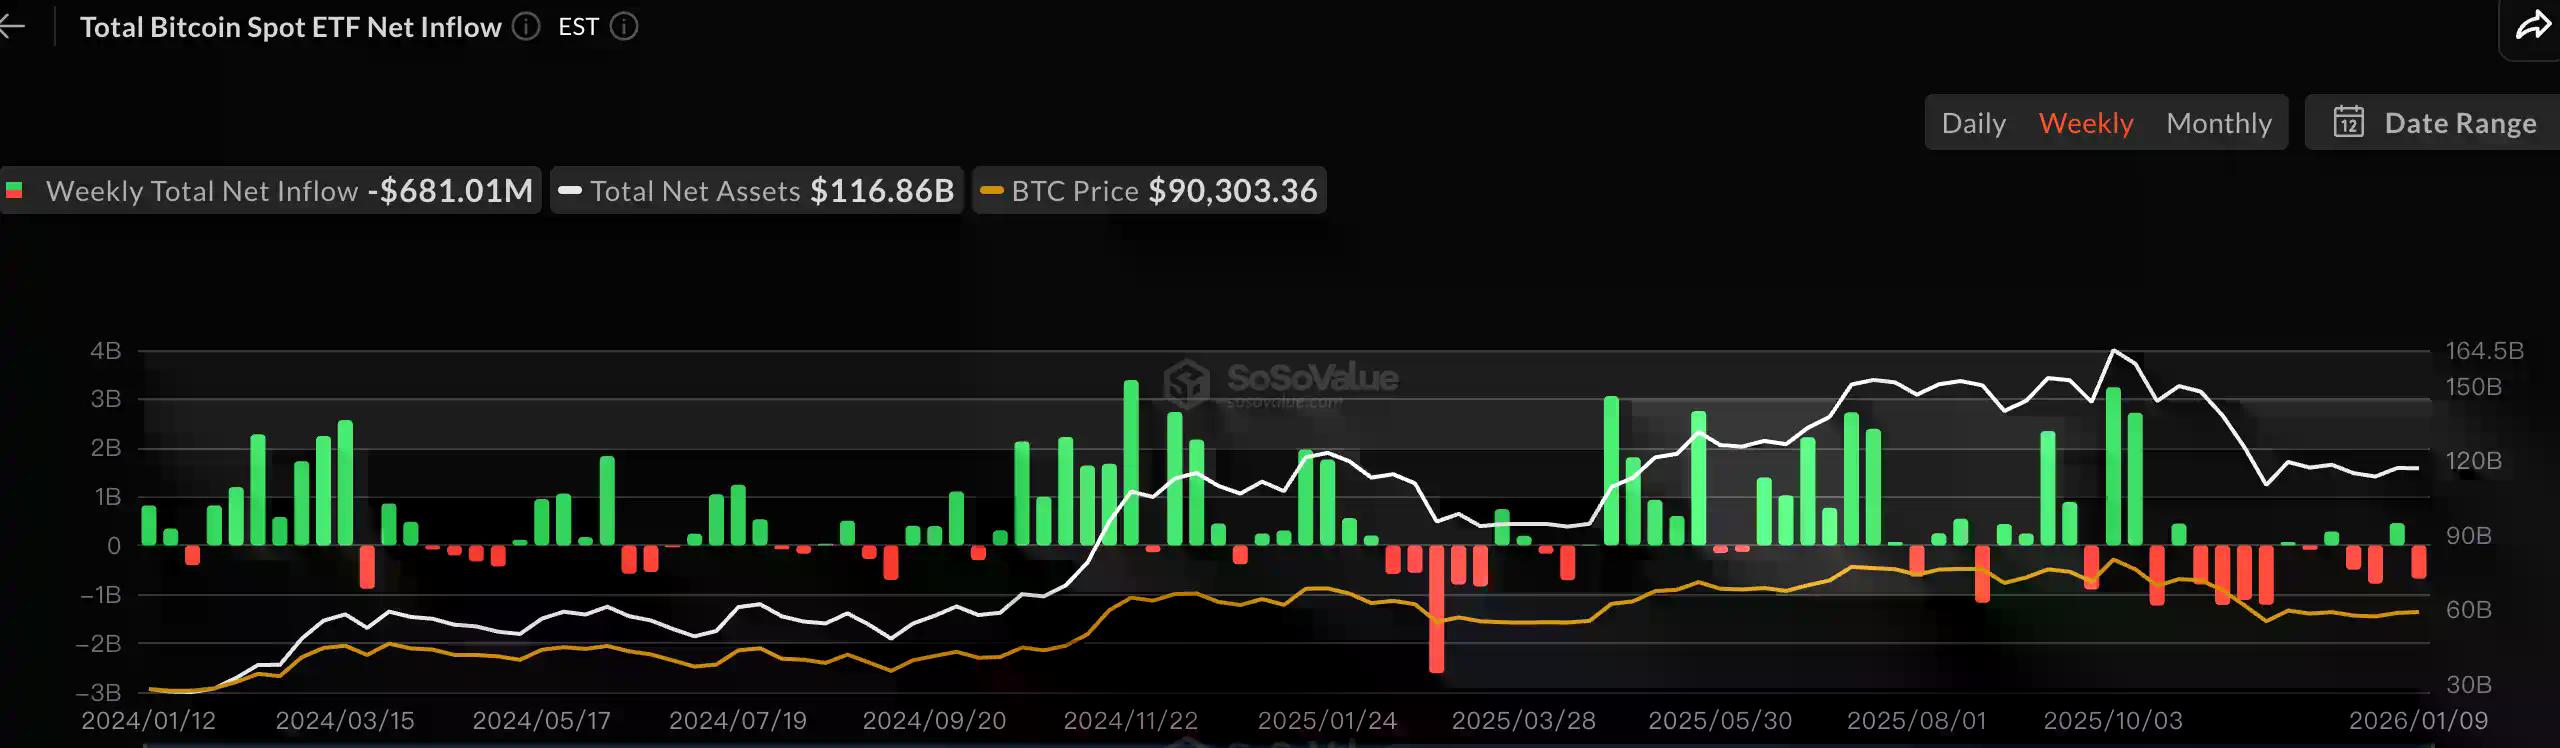Viewport: 2560px width, 748px height.
Task: Toggle BTC Price legend series
Action: (x=1150, y=190)
